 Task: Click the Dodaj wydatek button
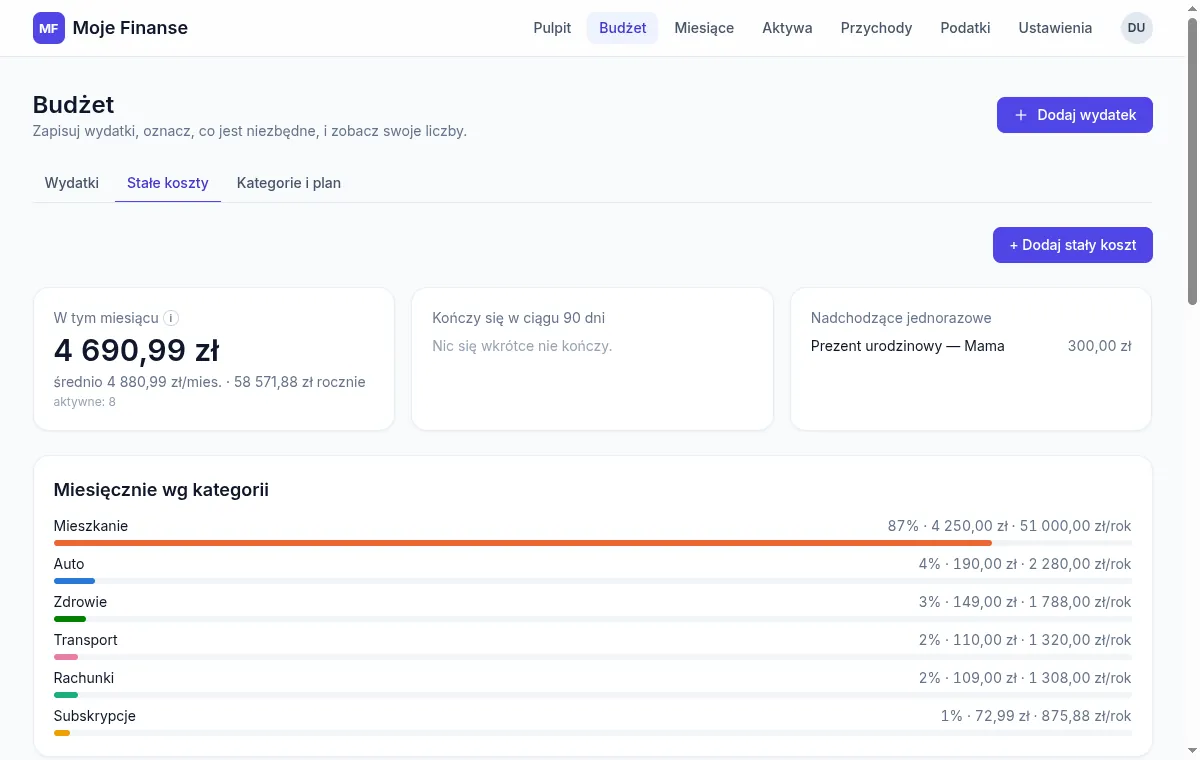1074,115
